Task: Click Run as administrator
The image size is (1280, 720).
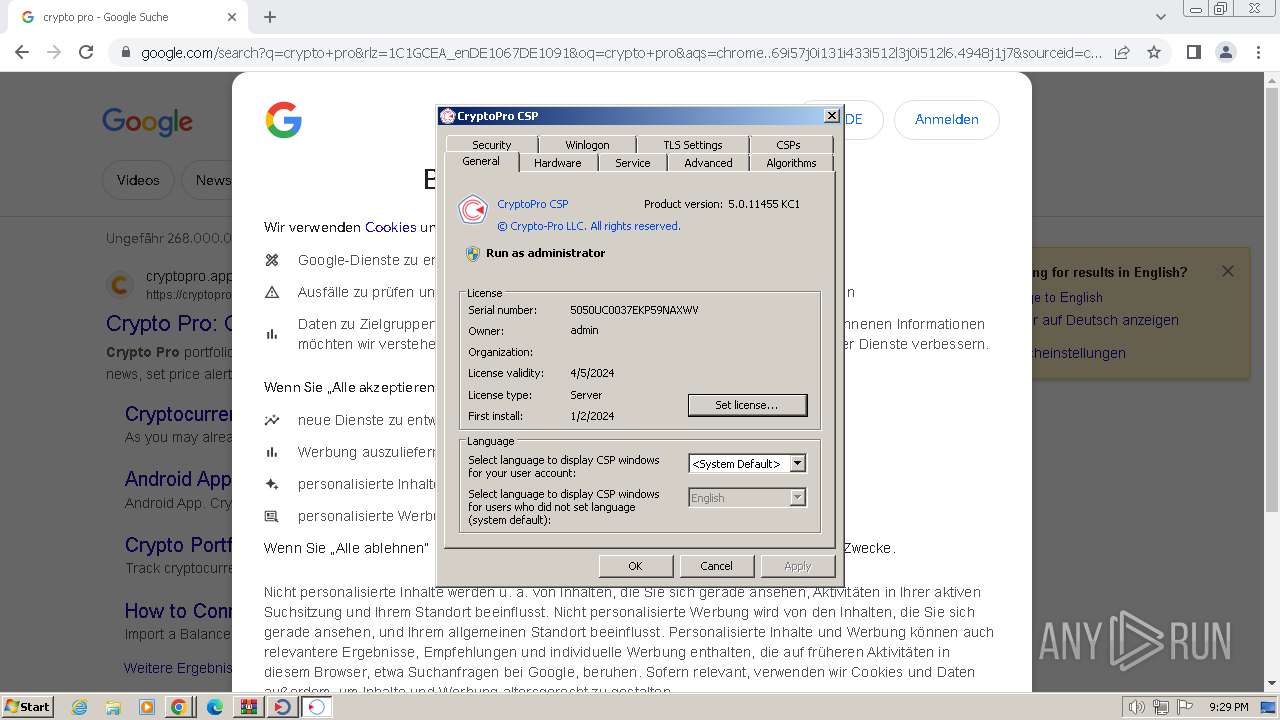Action: click(x=545, y=253)
